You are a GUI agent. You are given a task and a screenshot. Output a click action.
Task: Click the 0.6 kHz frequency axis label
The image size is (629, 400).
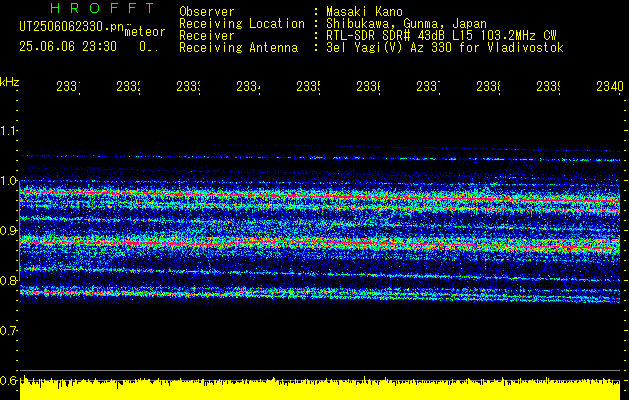click(x=8, y=380)
